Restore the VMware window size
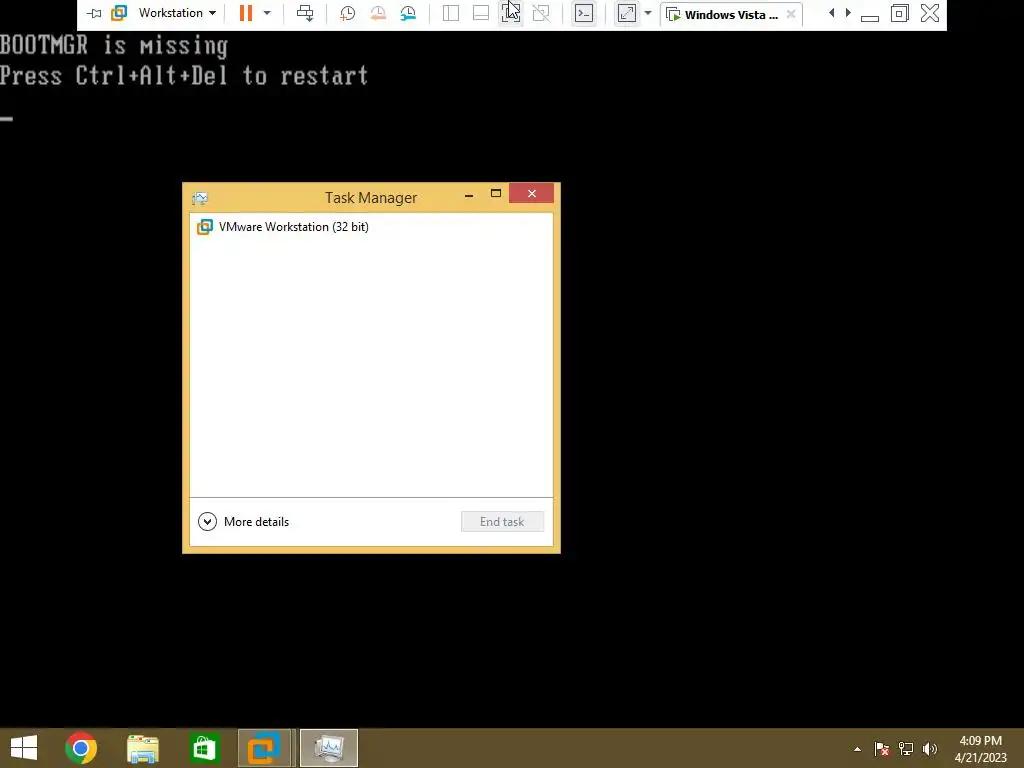1024x768 pixels. coord(900,13)
